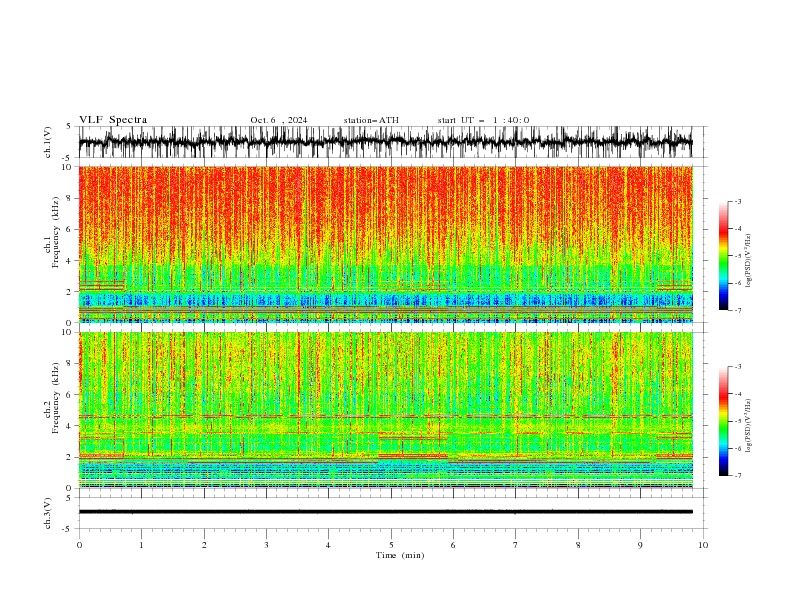Click the ch.2 spectrogram panel
792x612 pixels.
tap(386, 410)
